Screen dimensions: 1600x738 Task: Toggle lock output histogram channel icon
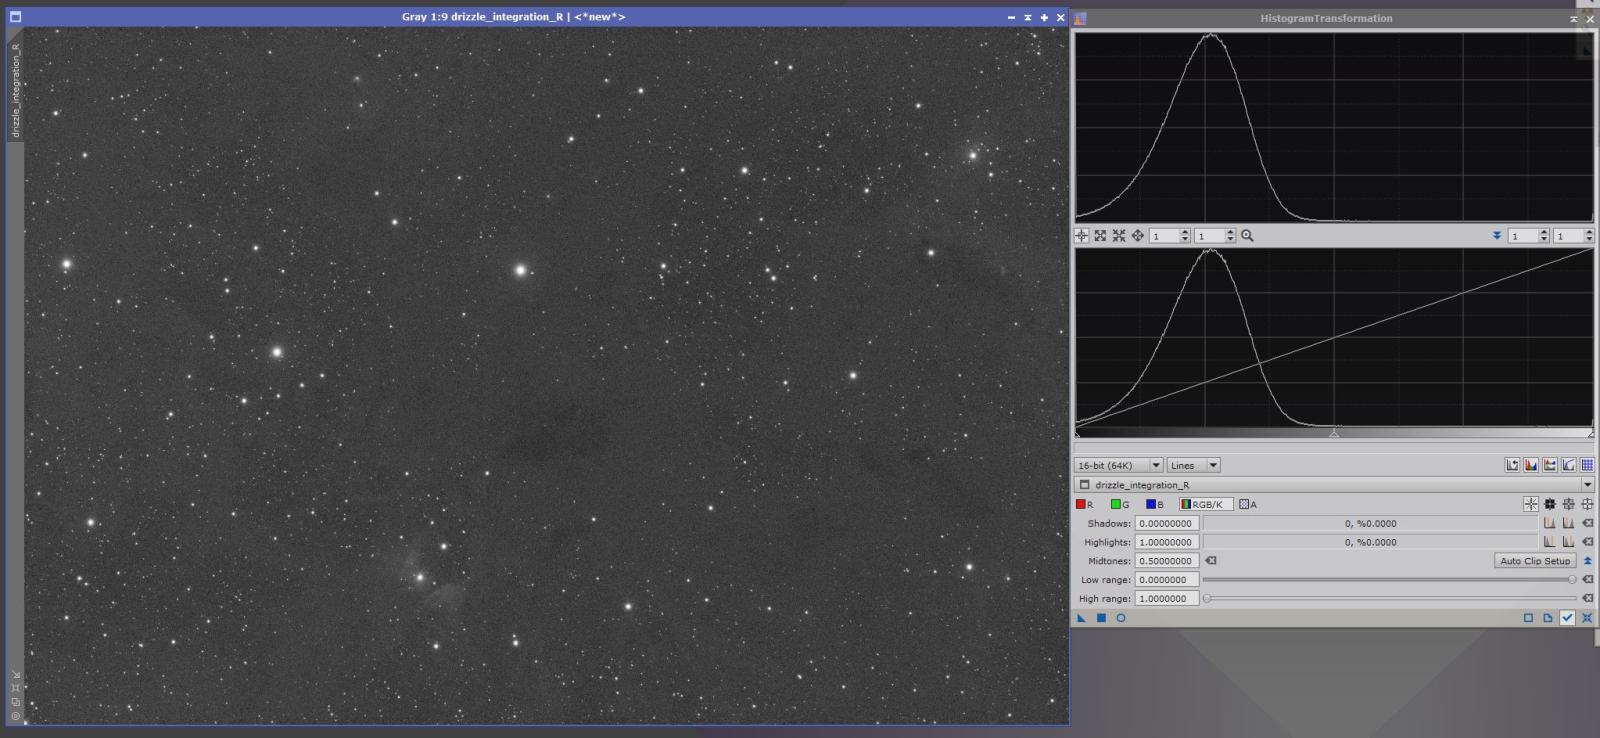pyautogui.click(x=1550, y=465)
